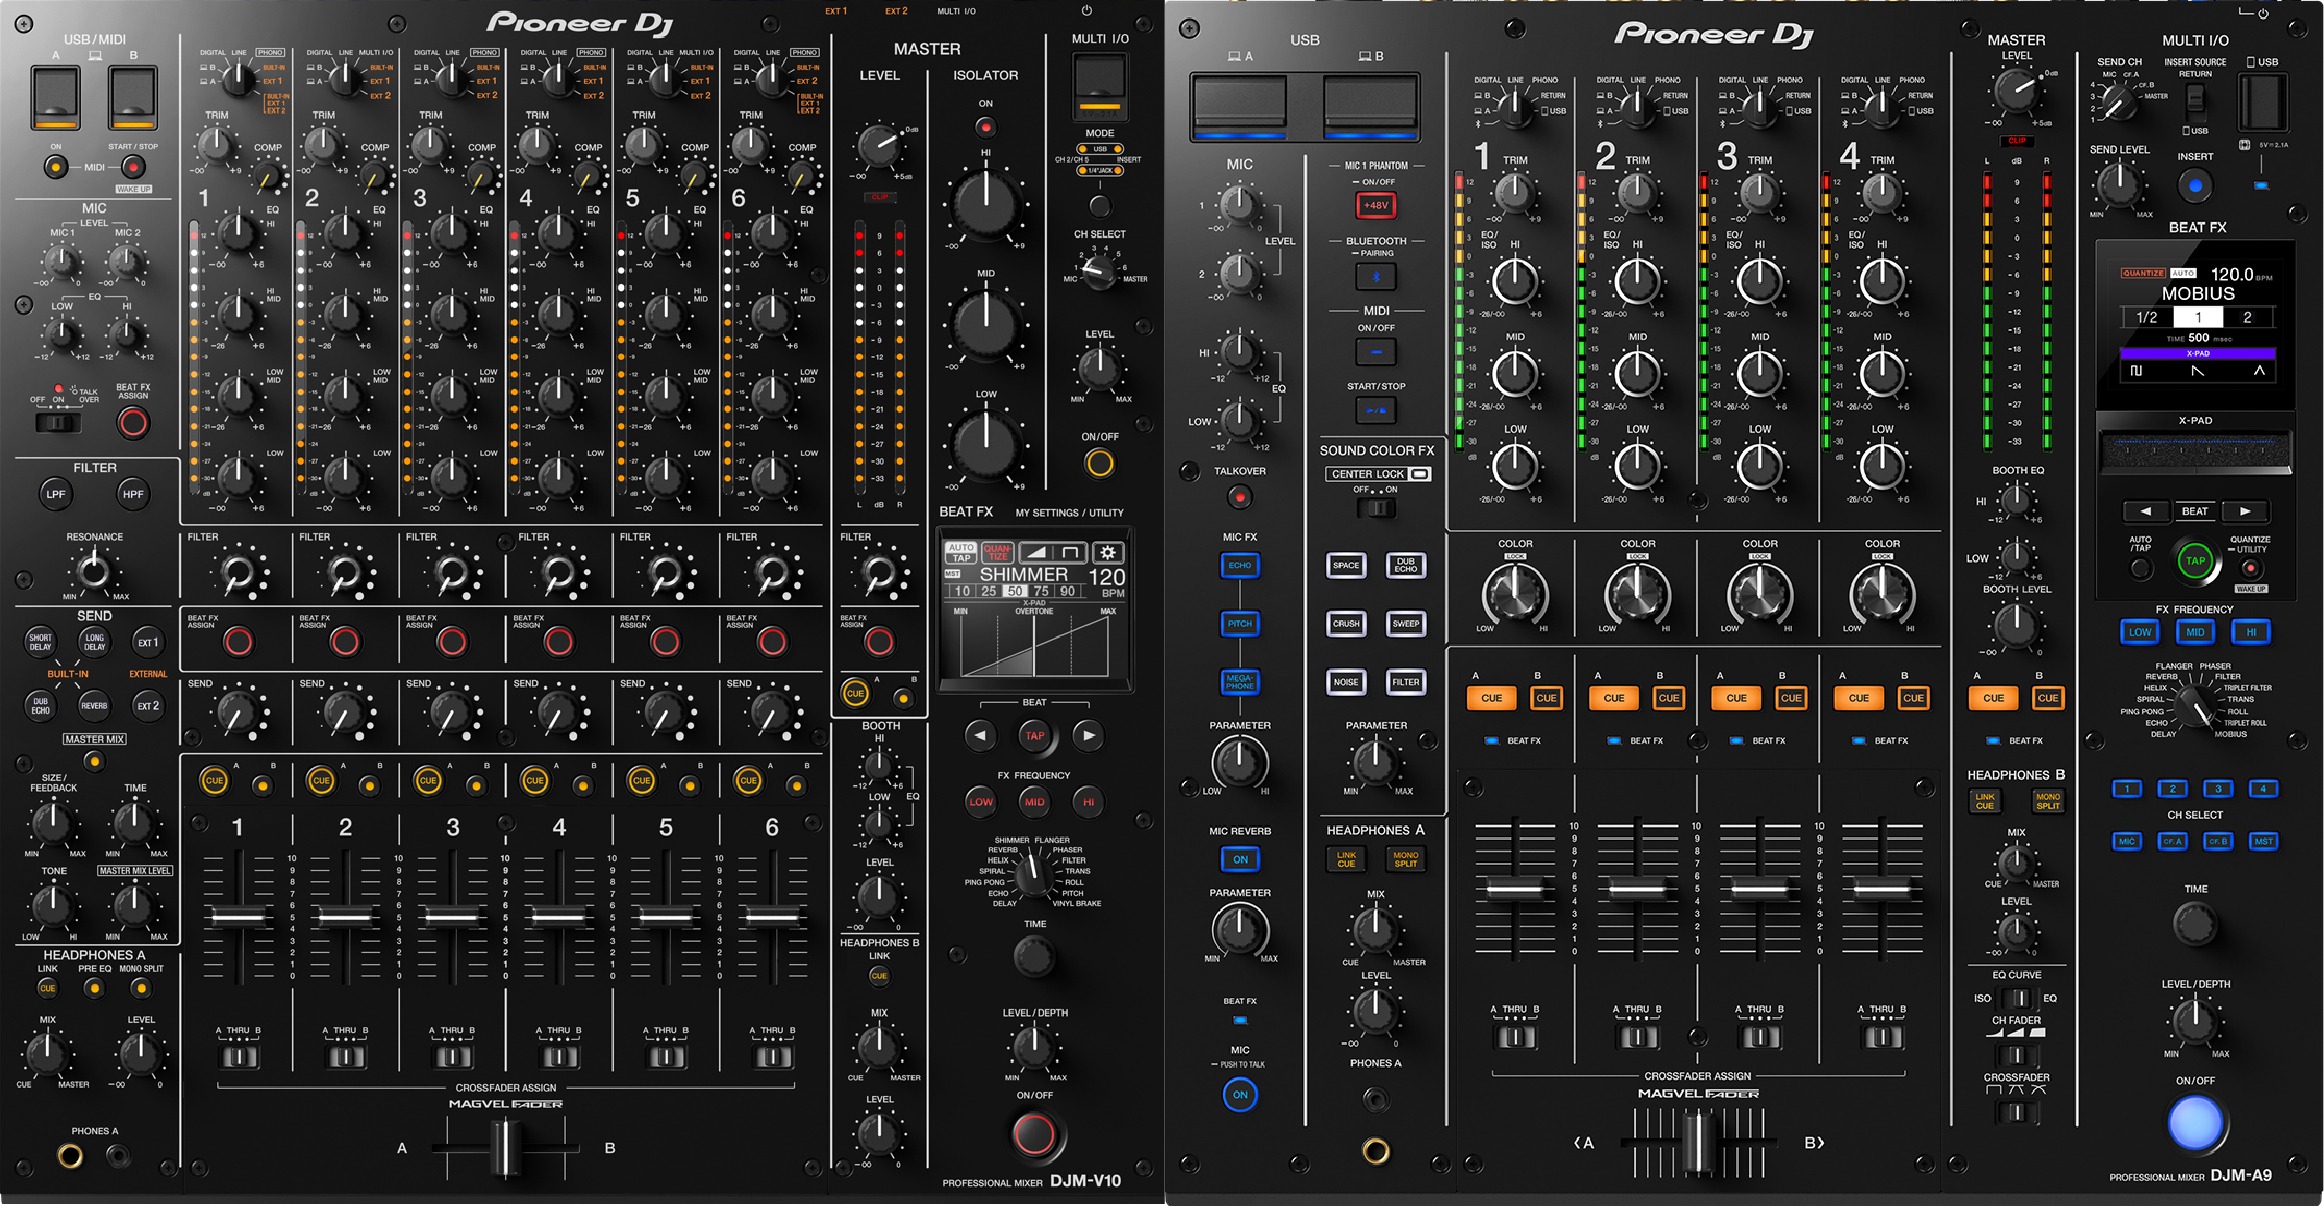Choose MEGAPHONE mic FX on DJM-A9

[x=1240, y=682]
